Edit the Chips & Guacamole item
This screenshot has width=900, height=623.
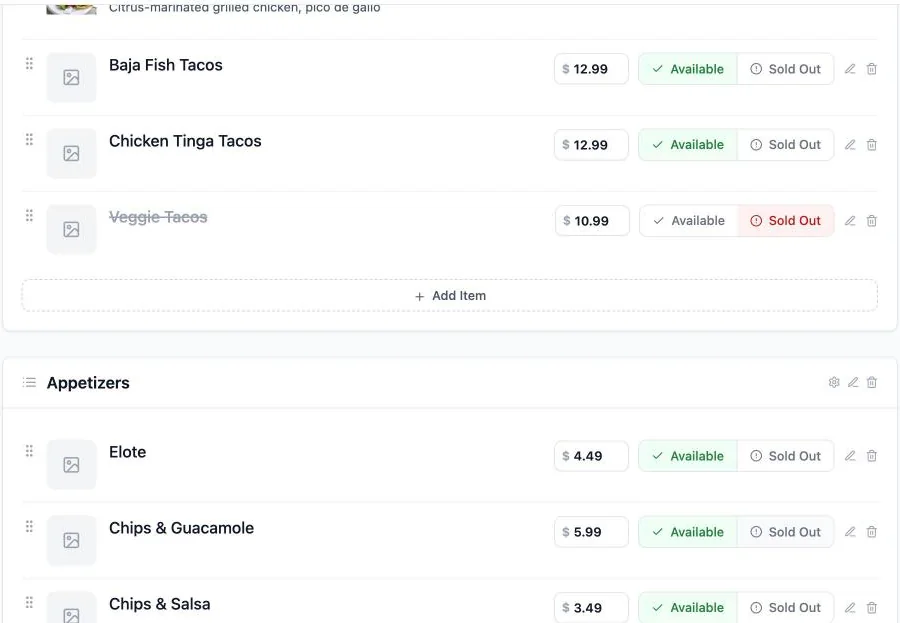pyautogui.click(x=850, y=532)
